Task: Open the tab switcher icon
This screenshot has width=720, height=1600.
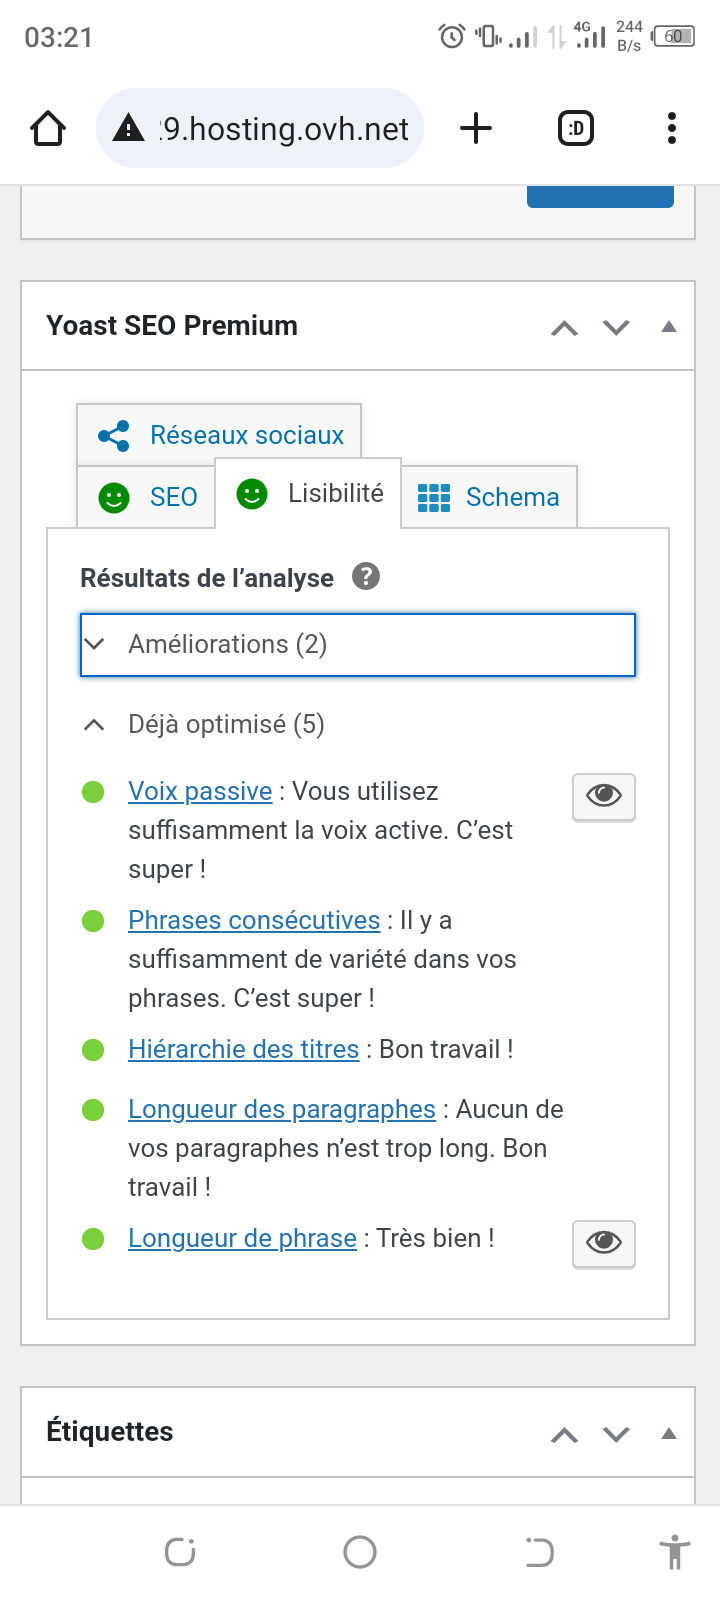Action: [x=575, y=128]
